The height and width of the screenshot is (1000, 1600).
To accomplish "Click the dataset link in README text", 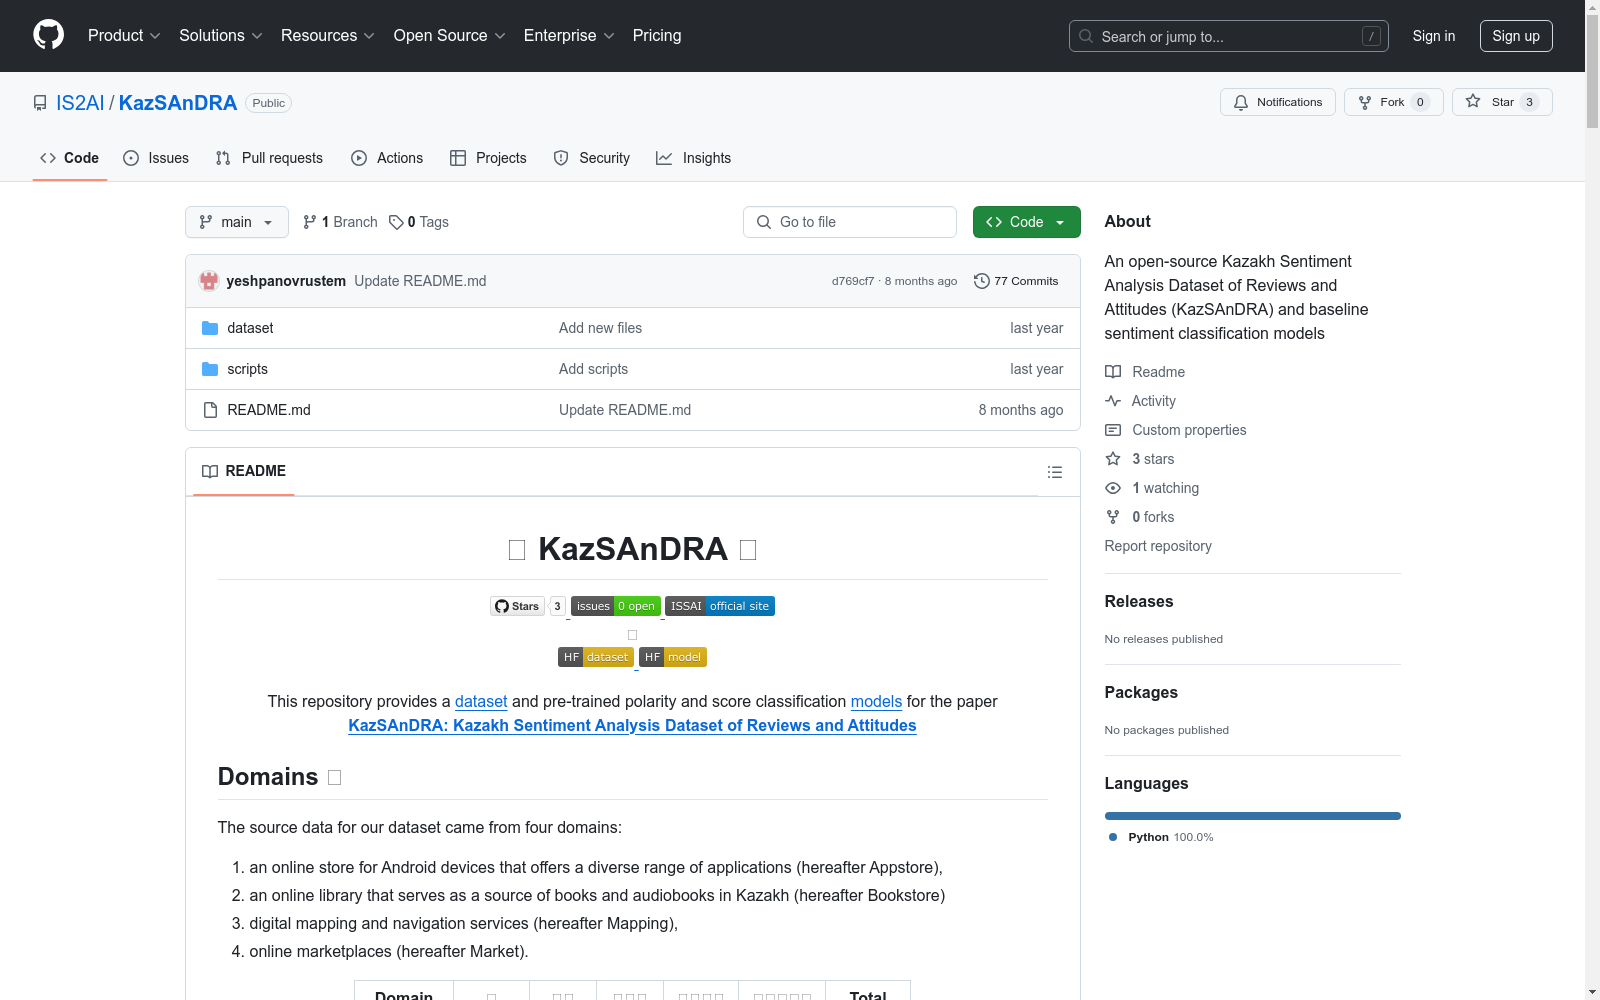I will 481,702.
